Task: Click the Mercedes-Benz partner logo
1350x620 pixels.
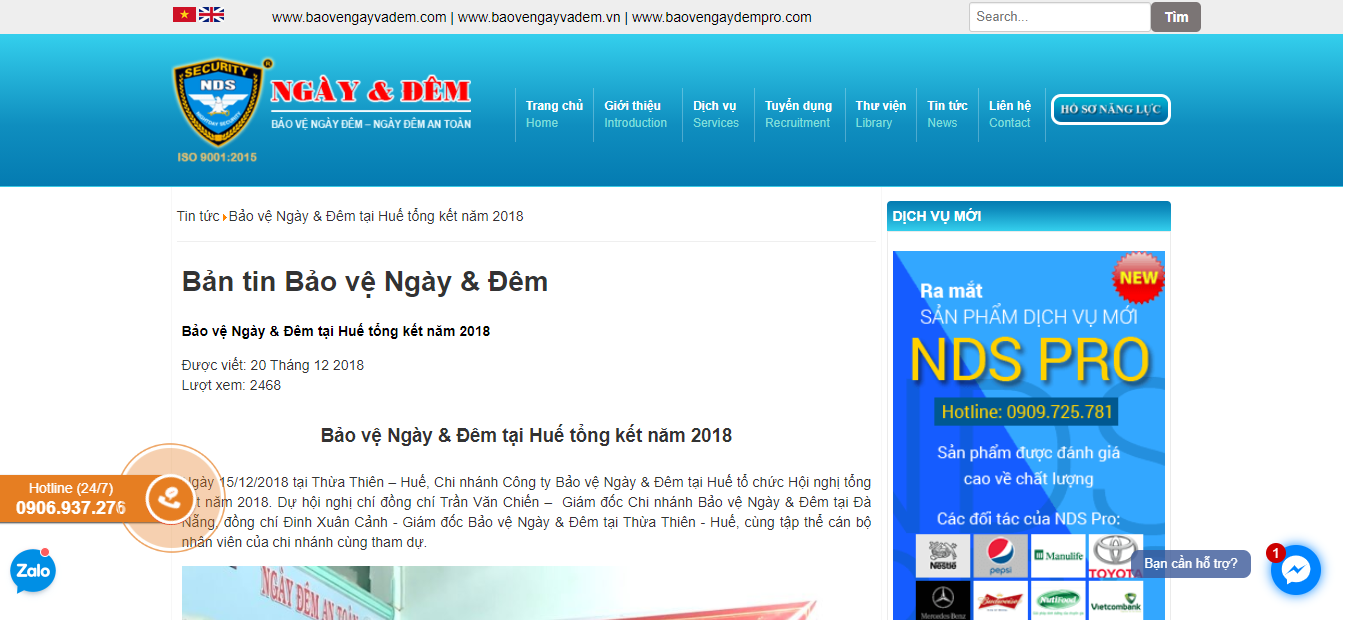Action: pyautogui.click(x=942, y=601)
